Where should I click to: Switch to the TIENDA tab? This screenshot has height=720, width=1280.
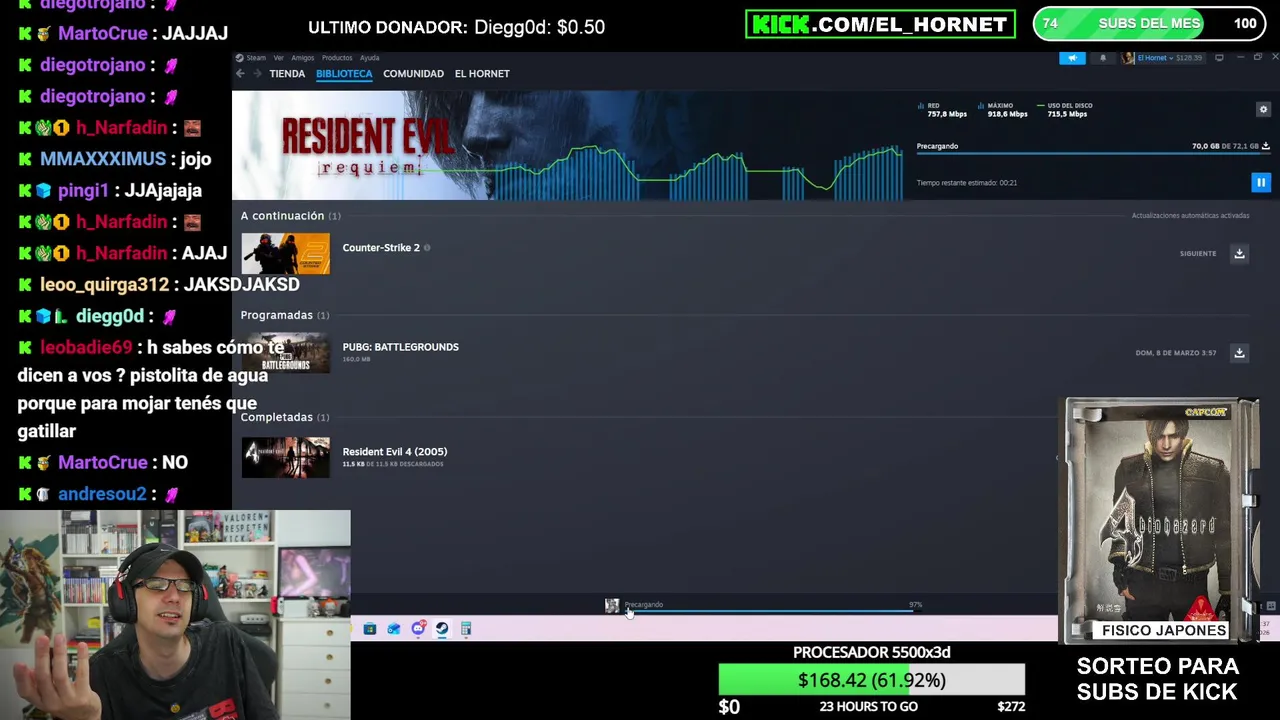(x=287, y=74)
